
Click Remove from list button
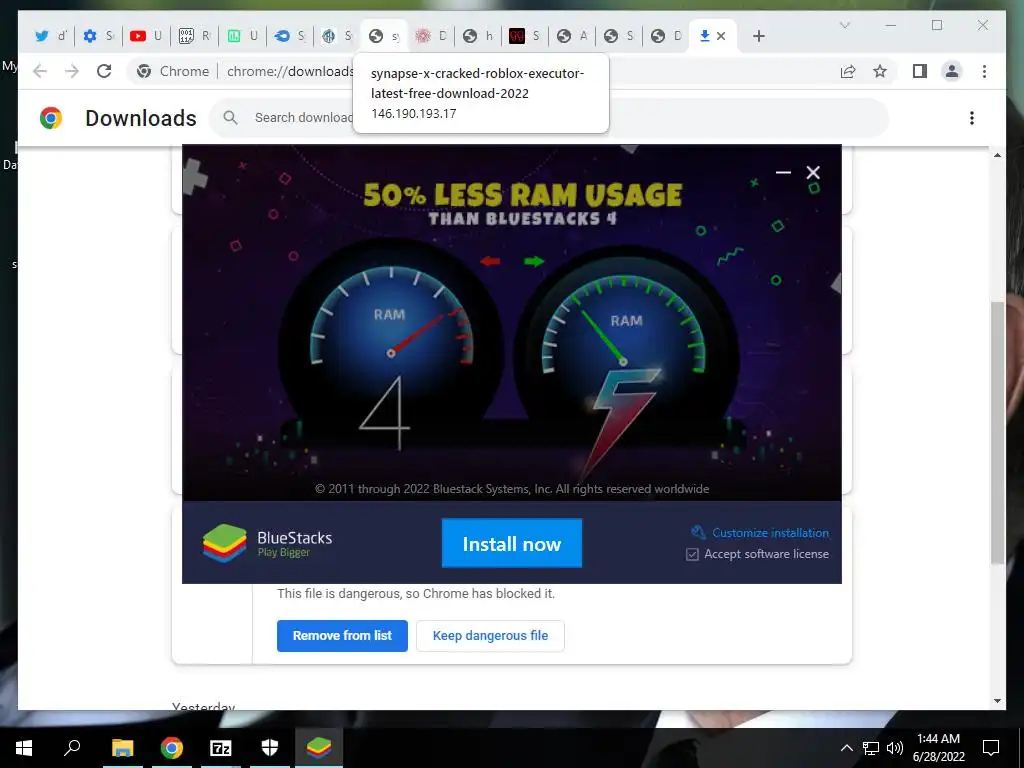(342, 635)
